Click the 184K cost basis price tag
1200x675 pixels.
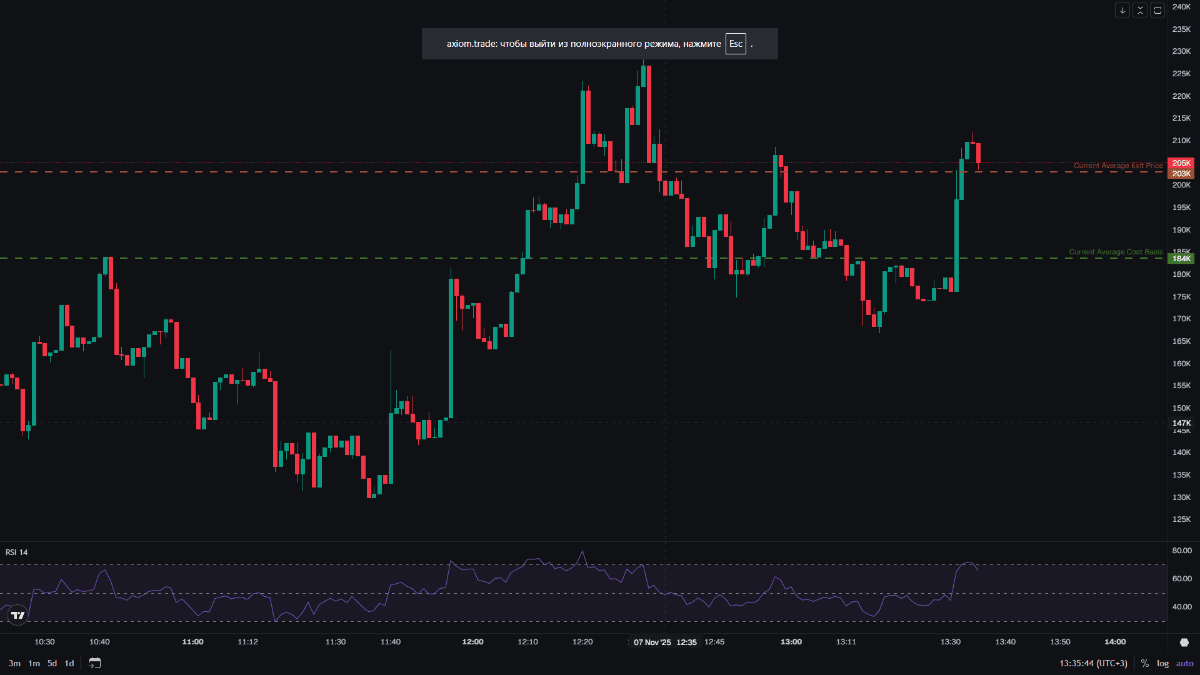tap(1181, 259)
